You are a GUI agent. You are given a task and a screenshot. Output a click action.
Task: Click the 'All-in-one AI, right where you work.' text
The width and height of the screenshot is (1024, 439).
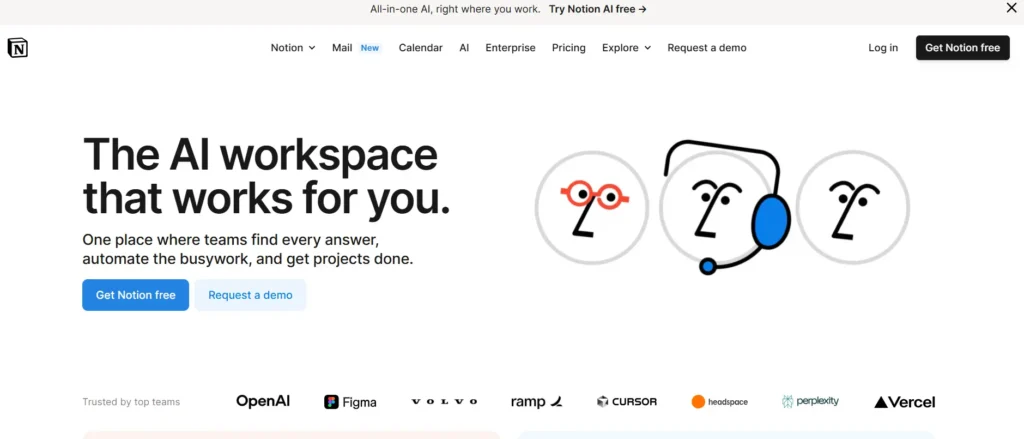(x=455, y=9)
